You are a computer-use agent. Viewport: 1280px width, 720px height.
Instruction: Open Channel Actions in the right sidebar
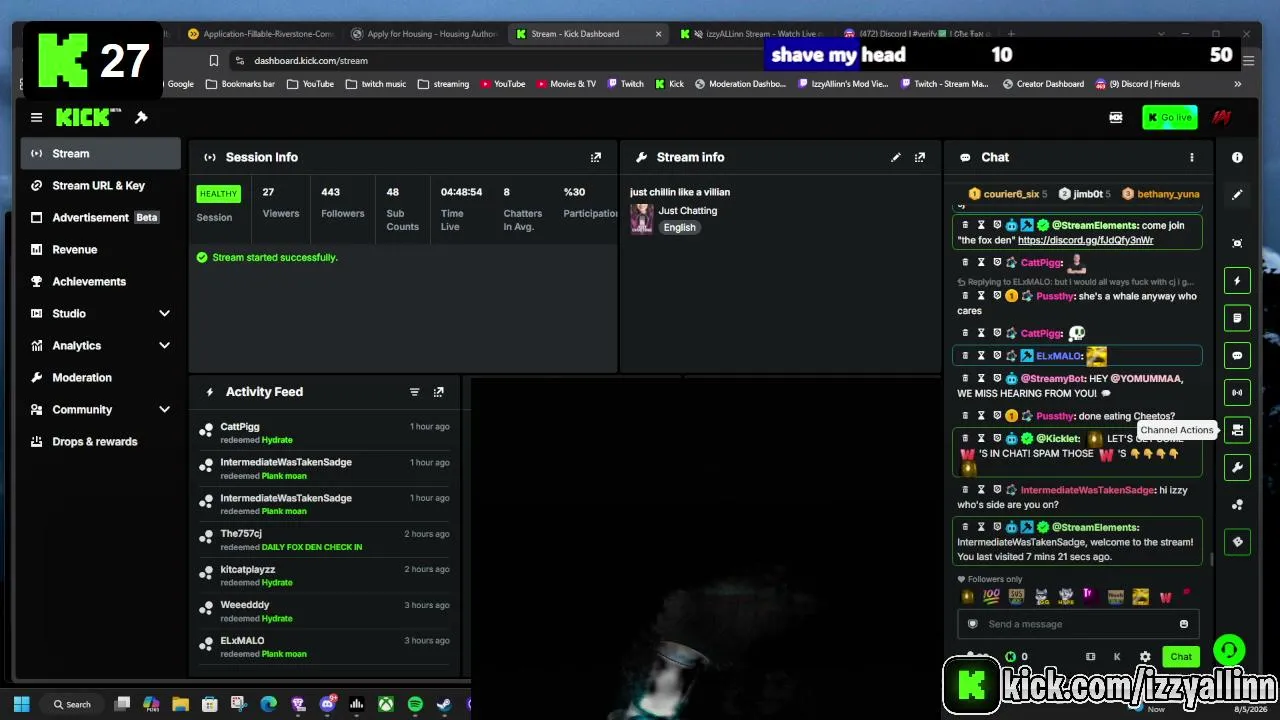[x=1237, y=430]
